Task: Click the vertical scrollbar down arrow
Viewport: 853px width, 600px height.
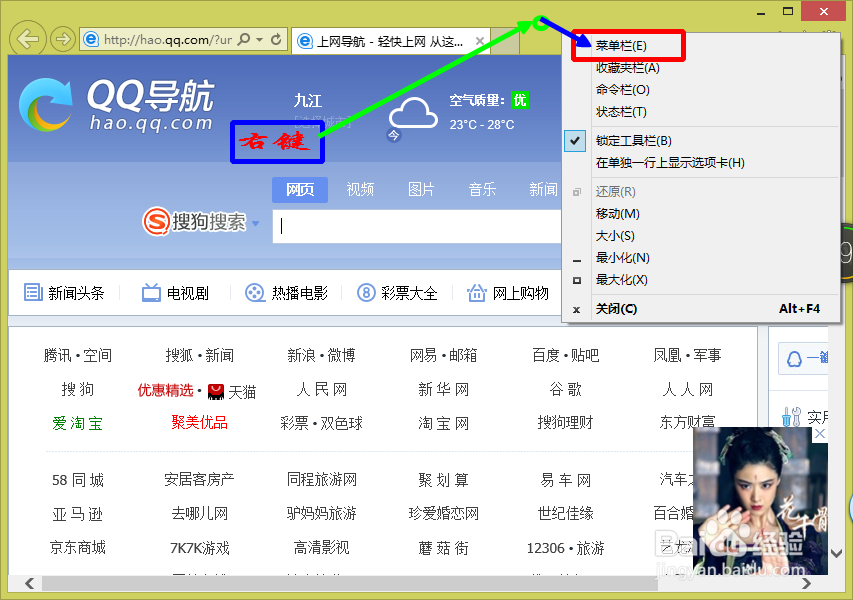Action: tap(837, 554)
